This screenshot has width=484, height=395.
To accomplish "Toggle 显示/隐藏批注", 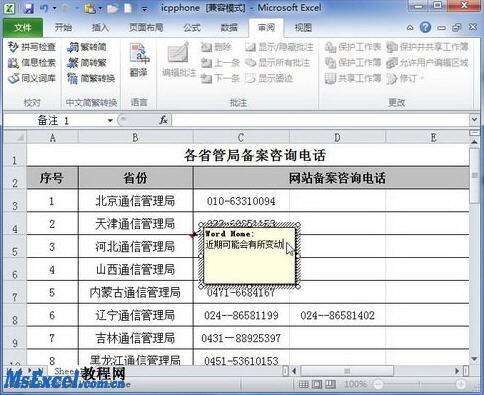I will (x=279, y=47).
